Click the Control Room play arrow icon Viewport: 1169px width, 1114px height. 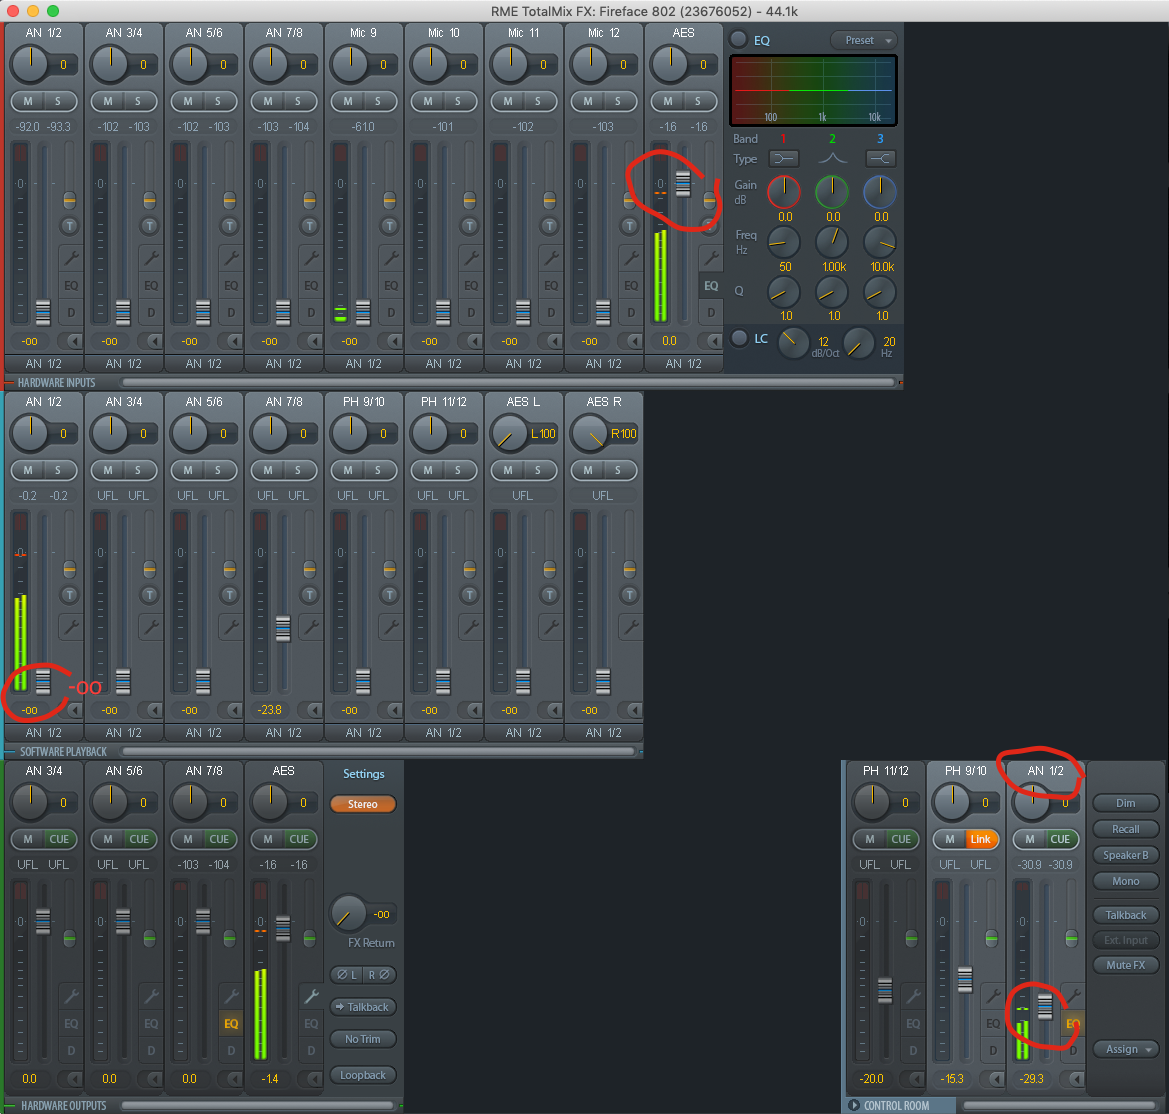coord(854,1105)
